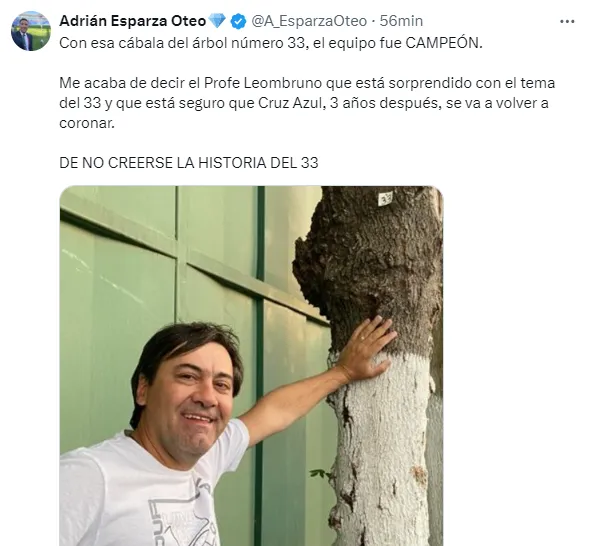Click the hand resting on the tree
Image resolution: width=590 pixels, height=546 pixels.
(x=367, y=349)
